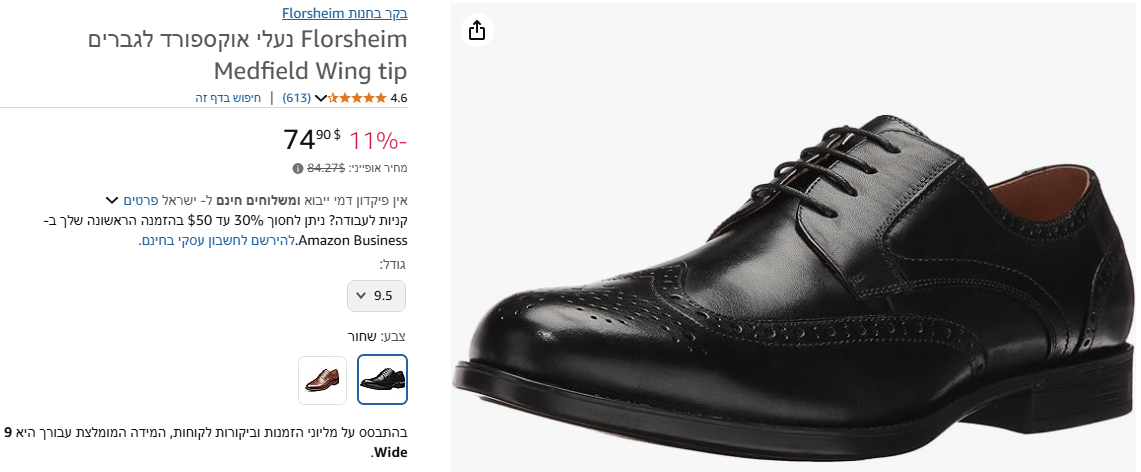The image size is (1141, 472).
Task: Click the share icon on product image
Action: tap(477, 31)
